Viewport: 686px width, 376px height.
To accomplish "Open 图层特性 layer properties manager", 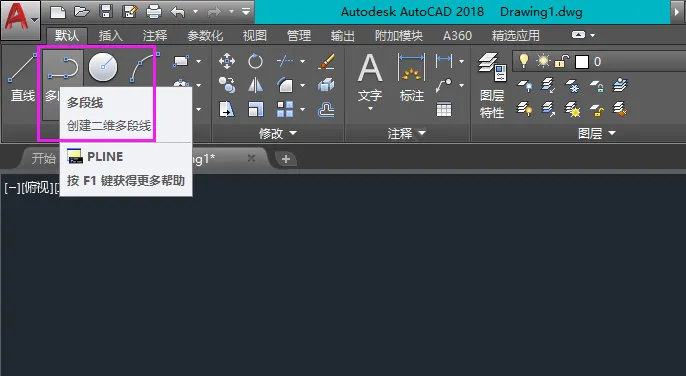I will [492, 85].
